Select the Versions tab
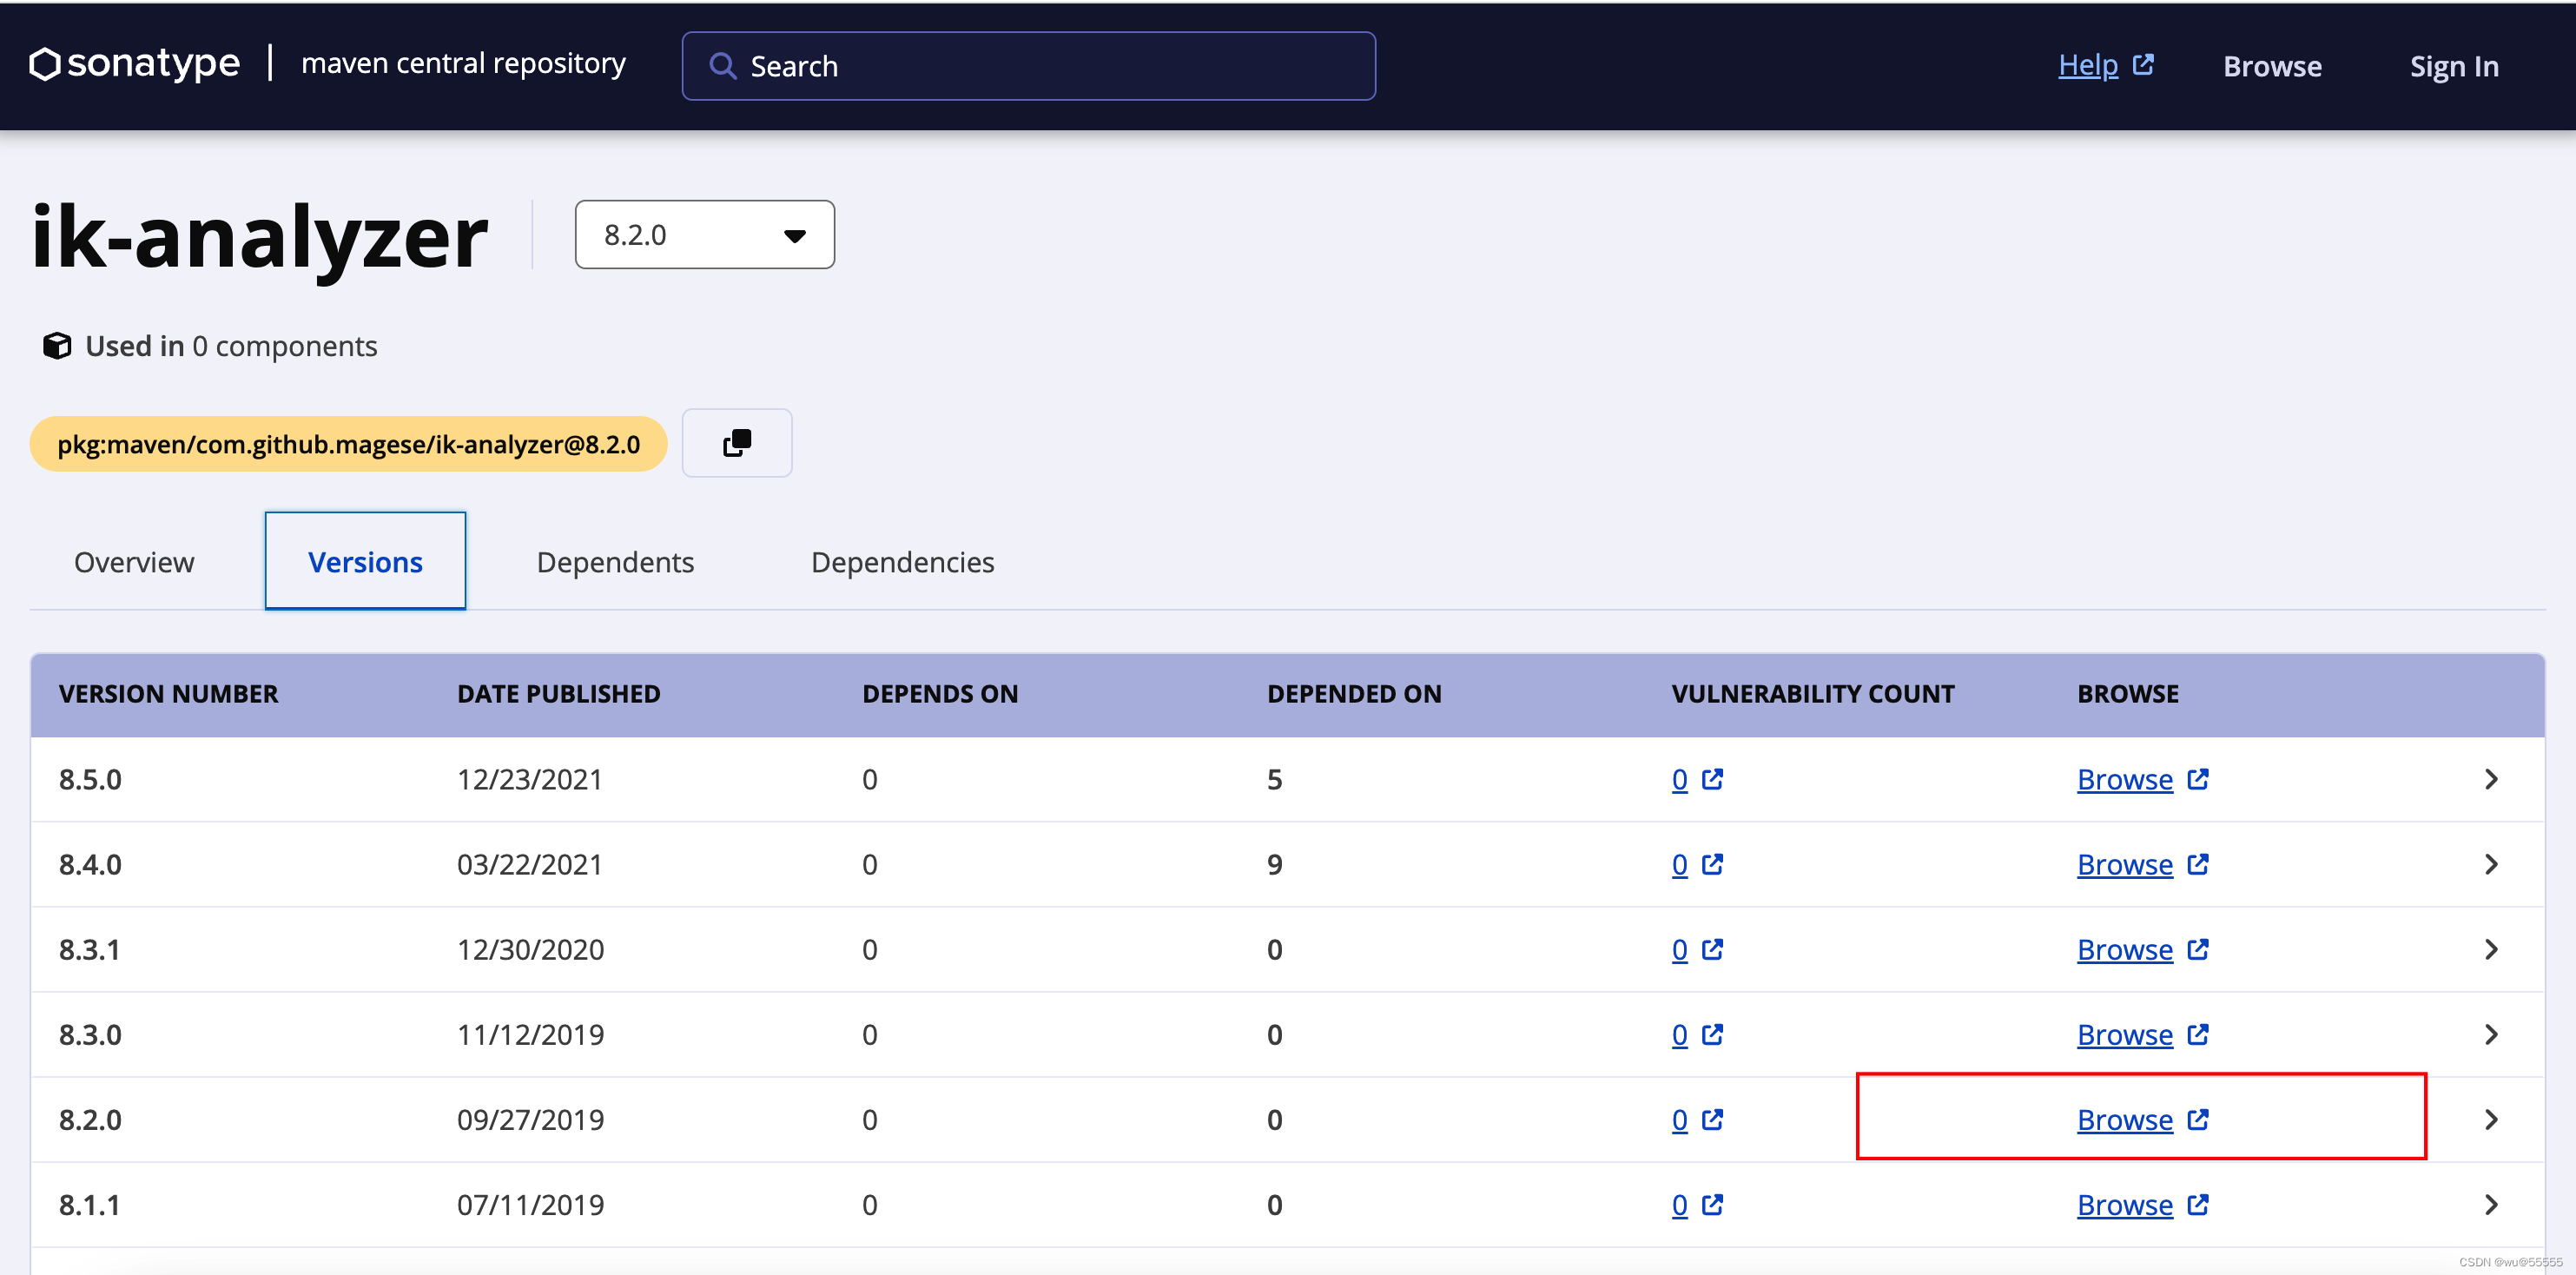 [x=365, y=560]
